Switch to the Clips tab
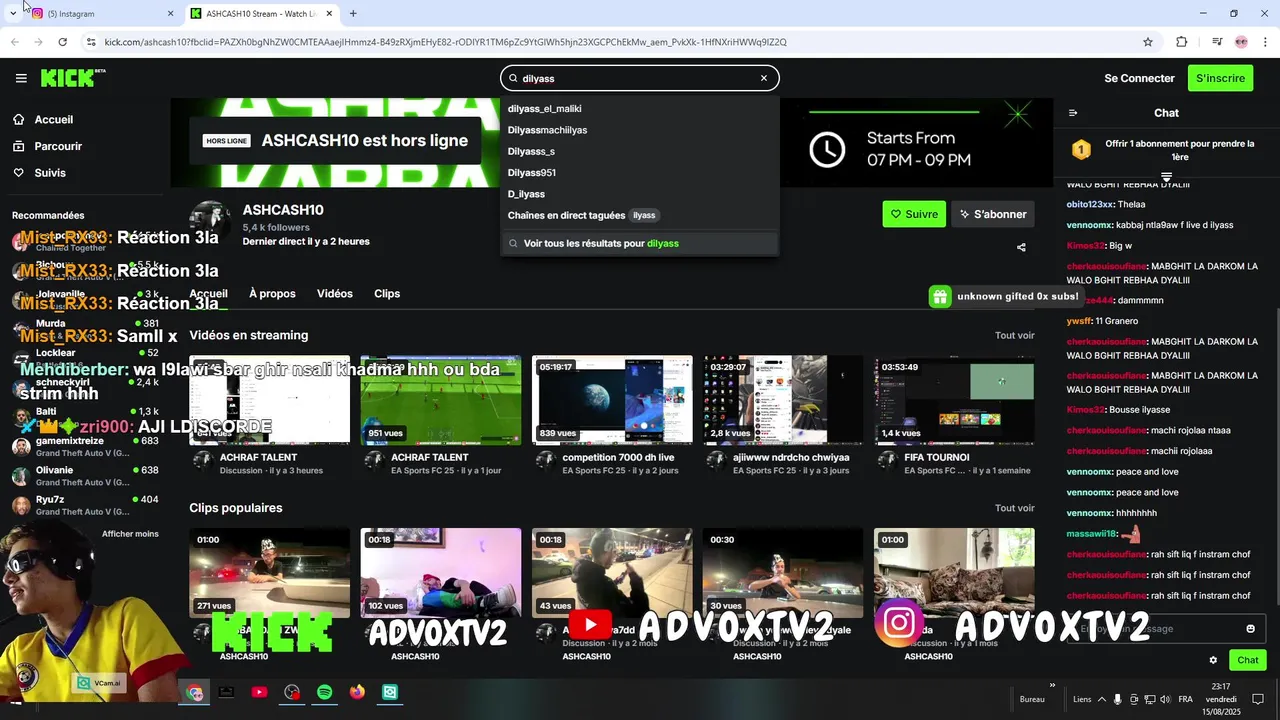Image resolution: width=1280 pixels, height=720 pixels. (x=387, y=294)
